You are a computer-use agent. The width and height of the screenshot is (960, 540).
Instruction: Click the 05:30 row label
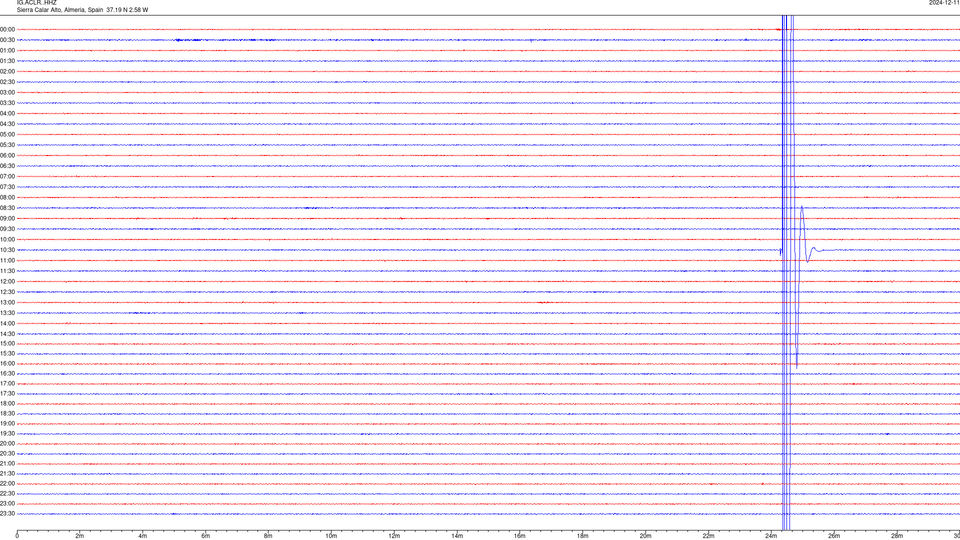pyautogui.click(x=7, y=145)
